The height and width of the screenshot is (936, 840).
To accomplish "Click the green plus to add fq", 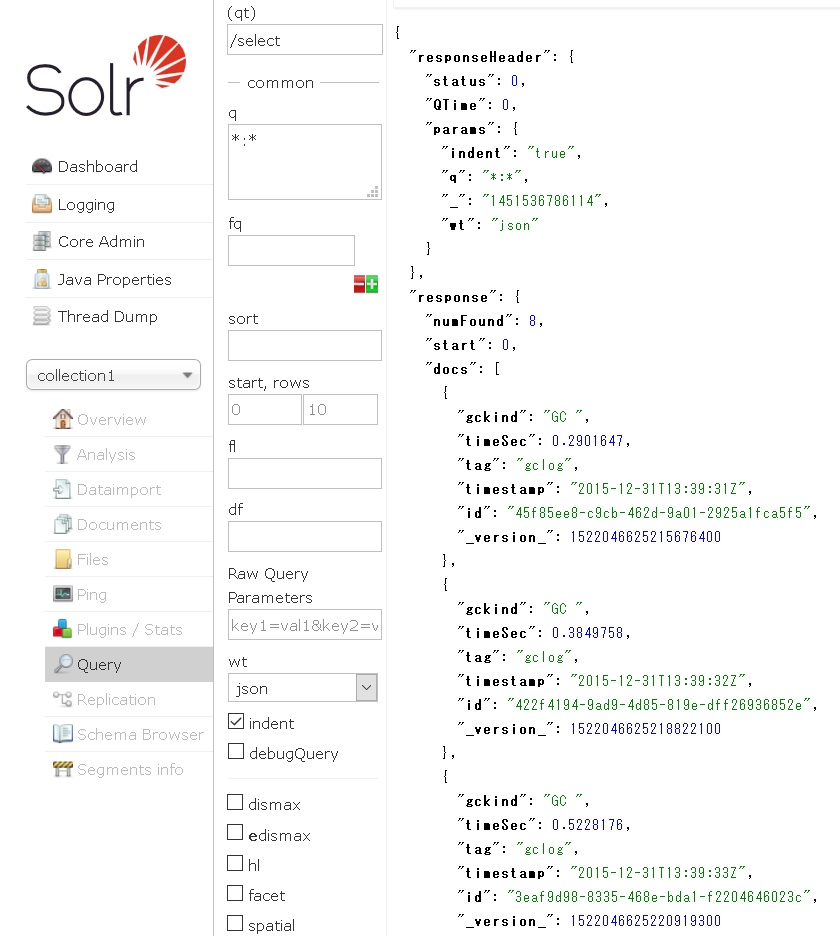I will [x=373, y=284].
